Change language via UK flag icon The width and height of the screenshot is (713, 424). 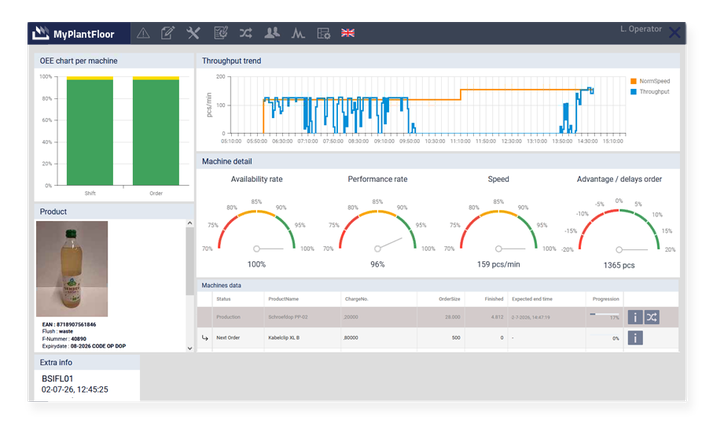[x=348, y=33]
